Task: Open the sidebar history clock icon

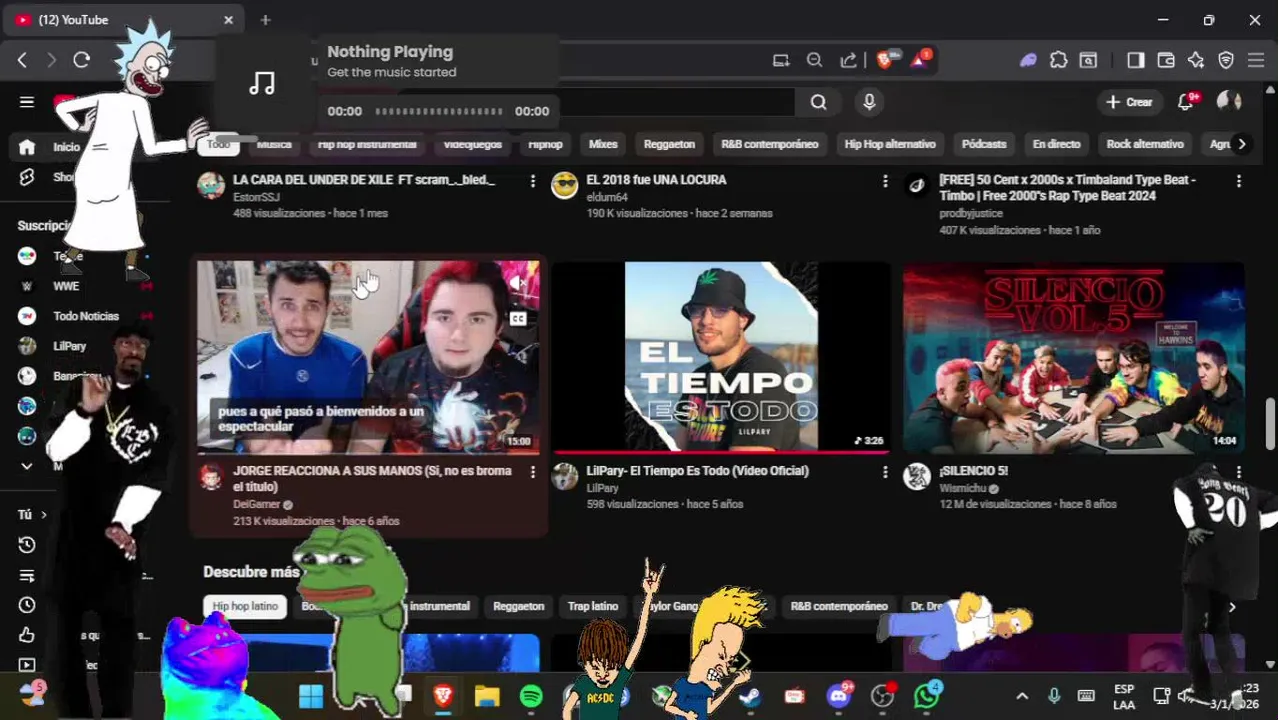Action: [27, 545]
